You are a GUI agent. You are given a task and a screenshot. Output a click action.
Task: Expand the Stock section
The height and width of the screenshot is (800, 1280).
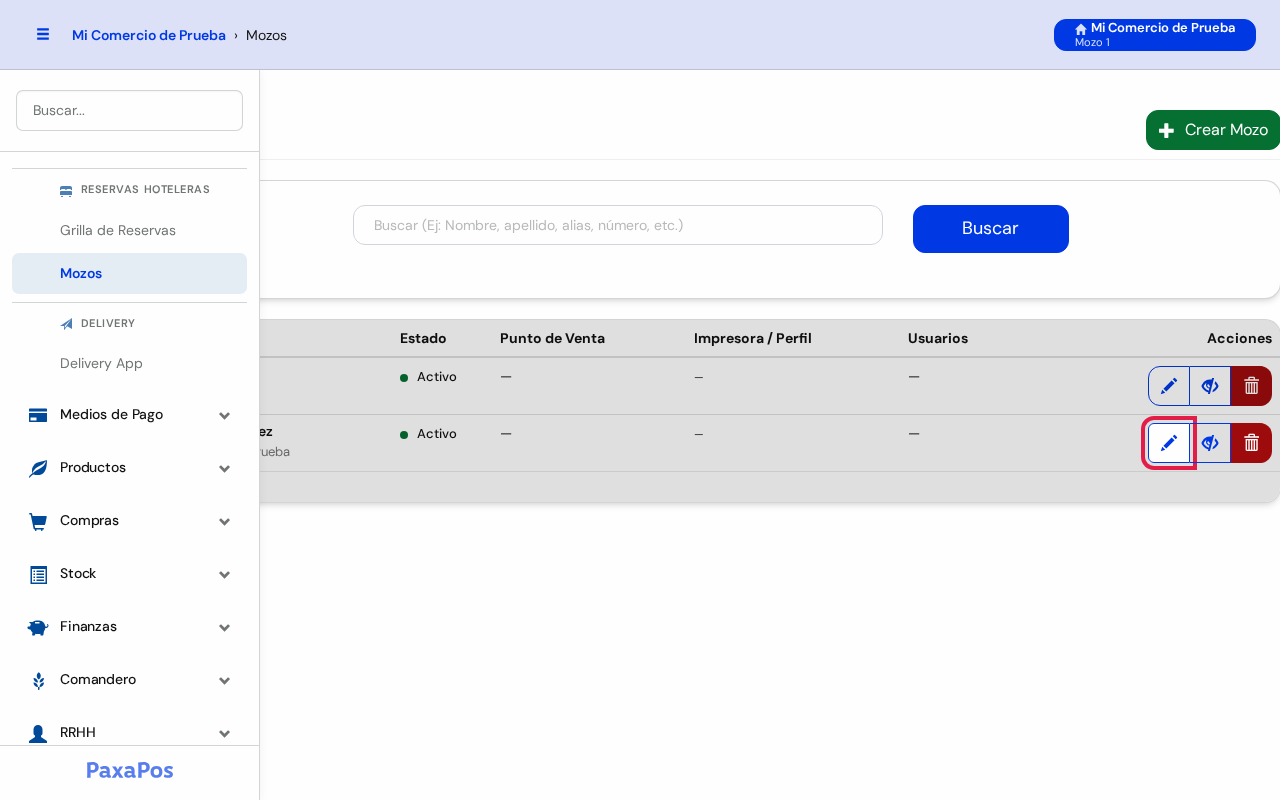130,574
